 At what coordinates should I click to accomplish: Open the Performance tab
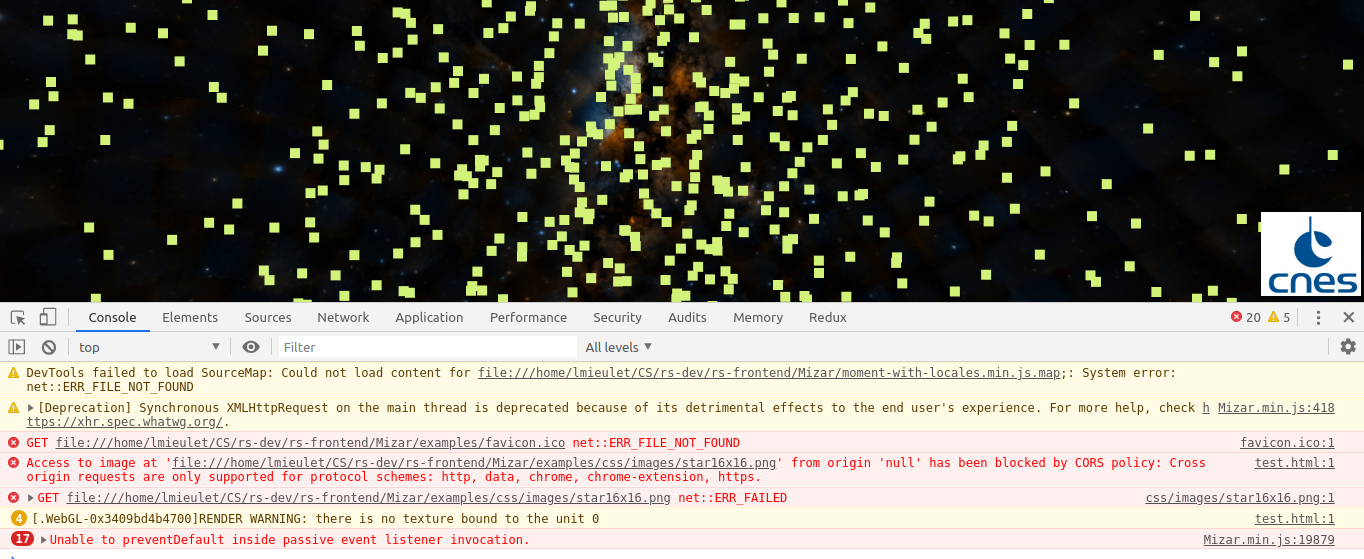[x=528, y=317]
